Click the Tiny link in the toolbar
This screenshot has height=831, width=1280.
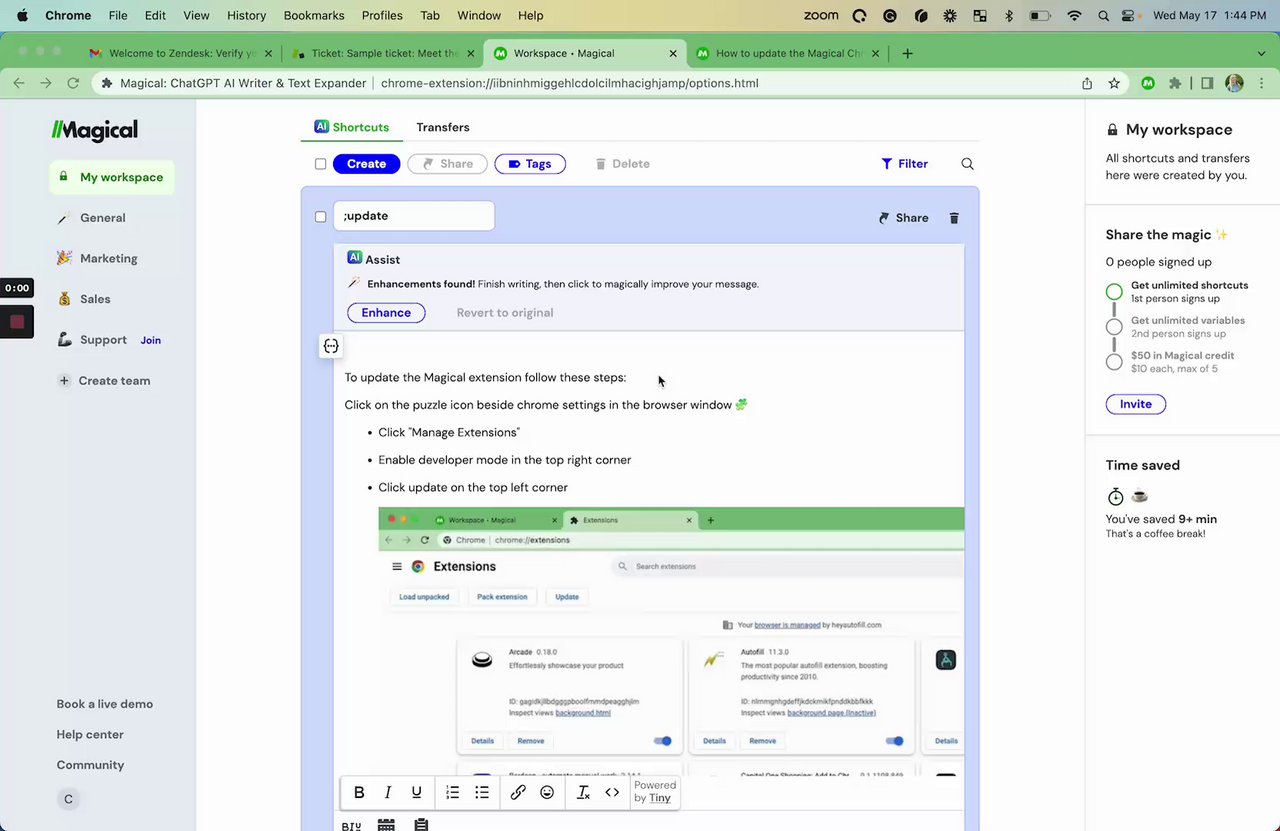pos(660,798)
